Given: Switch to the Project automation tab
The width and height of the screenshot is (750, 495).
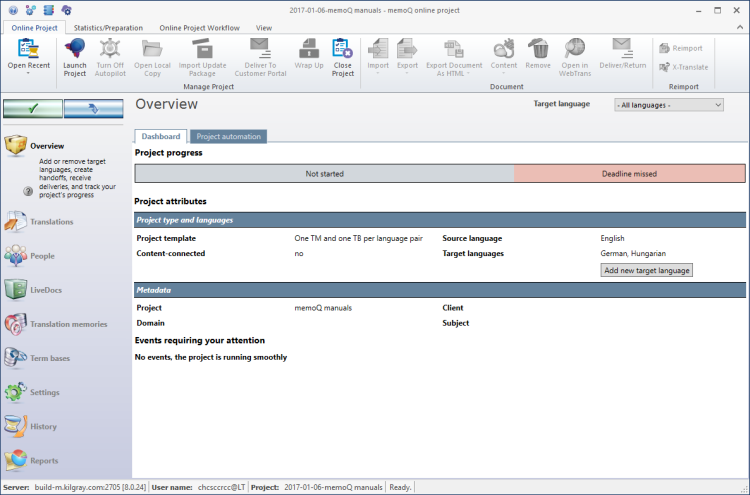Looking at the screenshot, I should [228, 136].
